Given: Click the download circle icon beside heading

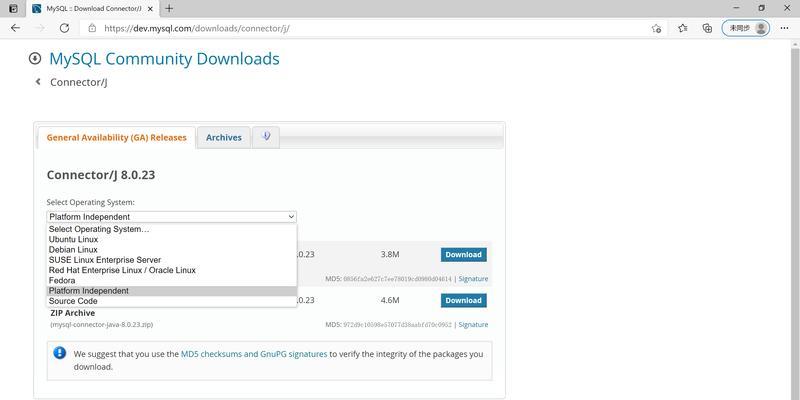Looking at the screenshot, I should (x=35, y=59).
